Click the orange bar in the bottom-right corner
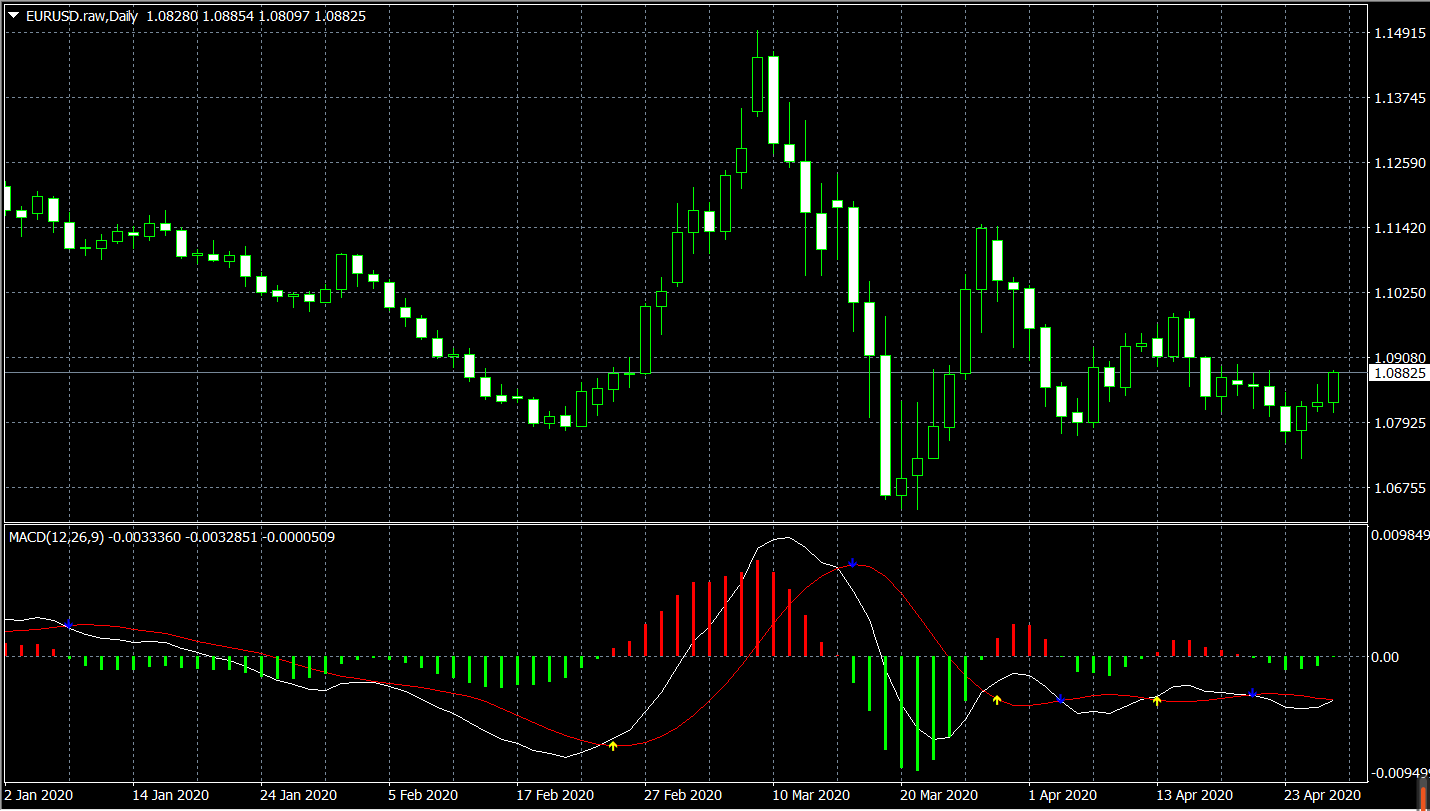This screenshot has width=1430, height=811. (x=1422, y=794)
